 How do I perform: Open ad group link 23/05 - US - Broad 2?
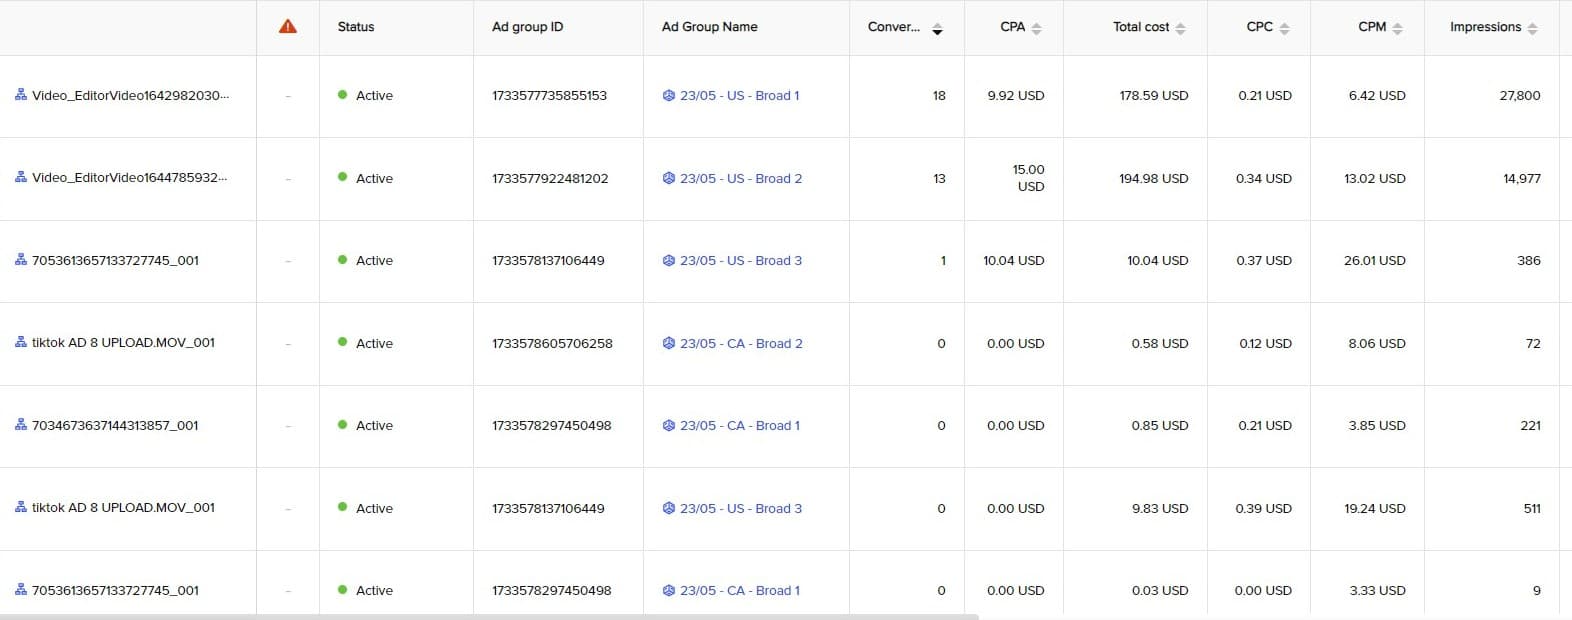coord(741,178)
